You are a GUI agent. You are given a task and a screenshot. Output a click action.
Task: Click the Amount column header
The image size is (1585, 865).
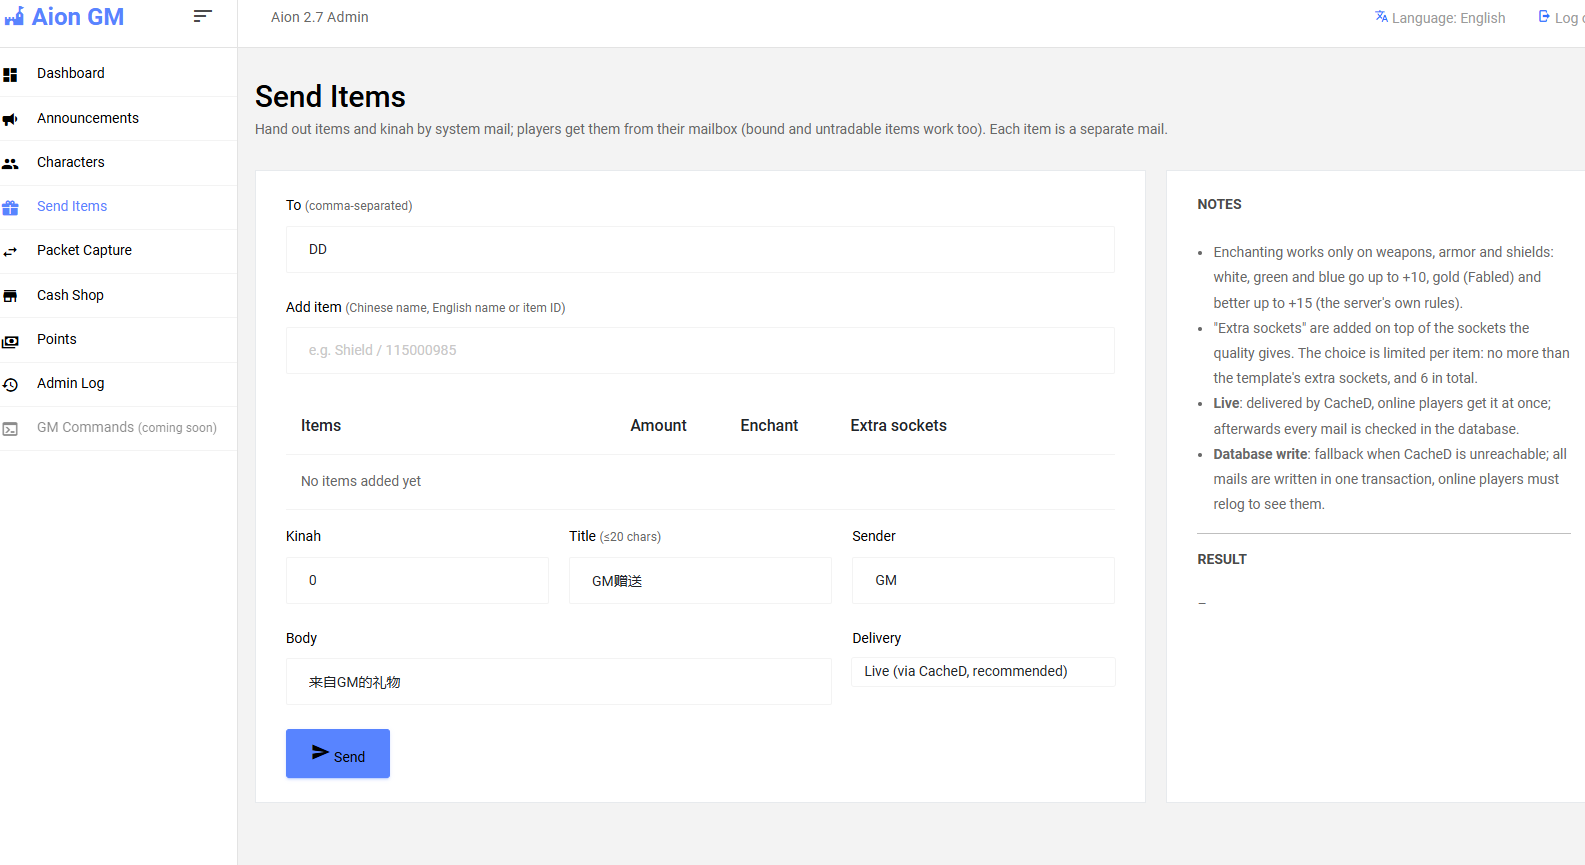pyautogui.click(x=658, y=425)
